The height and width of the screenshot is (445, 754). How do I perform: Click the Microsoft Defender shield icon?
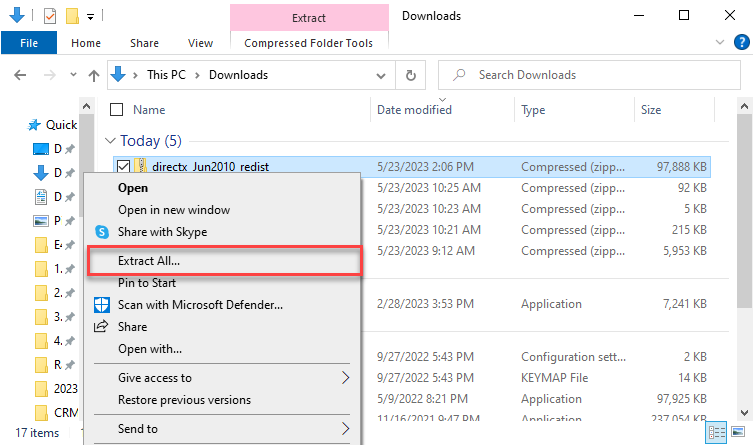(101, 304)
